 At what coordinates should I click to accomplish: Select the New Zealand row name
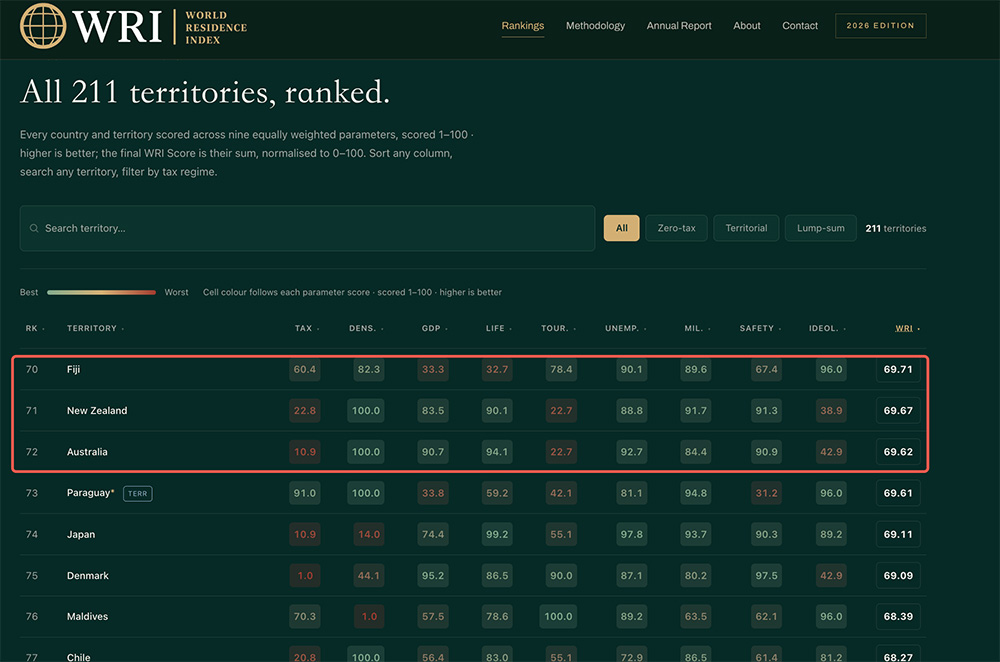tap(97, 411)
